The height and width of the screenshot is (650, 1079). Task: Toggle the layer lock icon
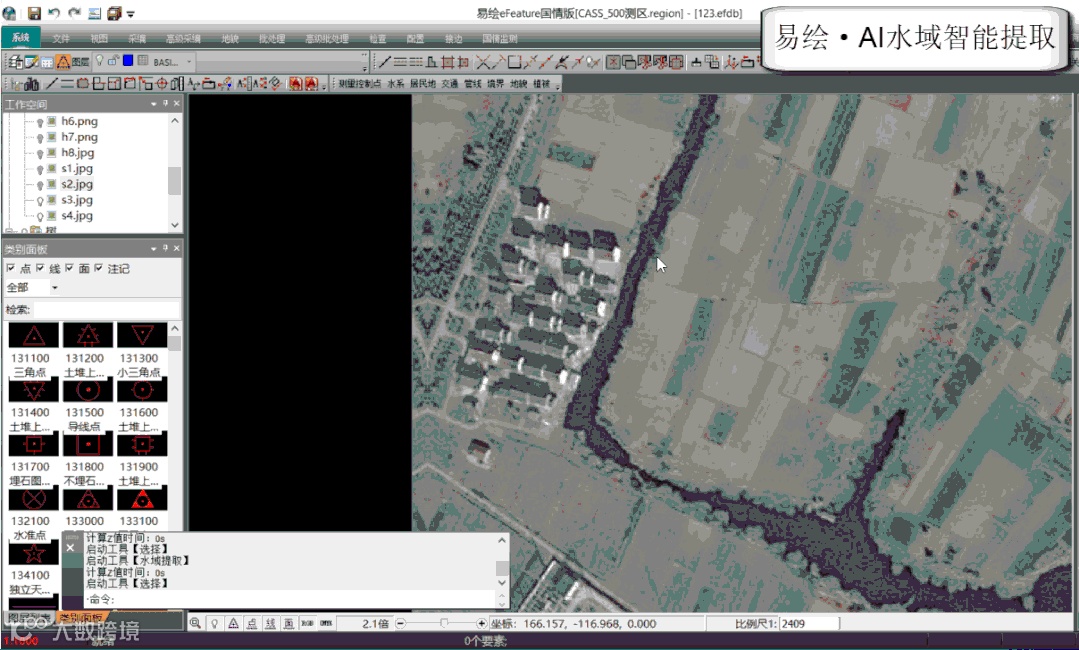[113, 61]
